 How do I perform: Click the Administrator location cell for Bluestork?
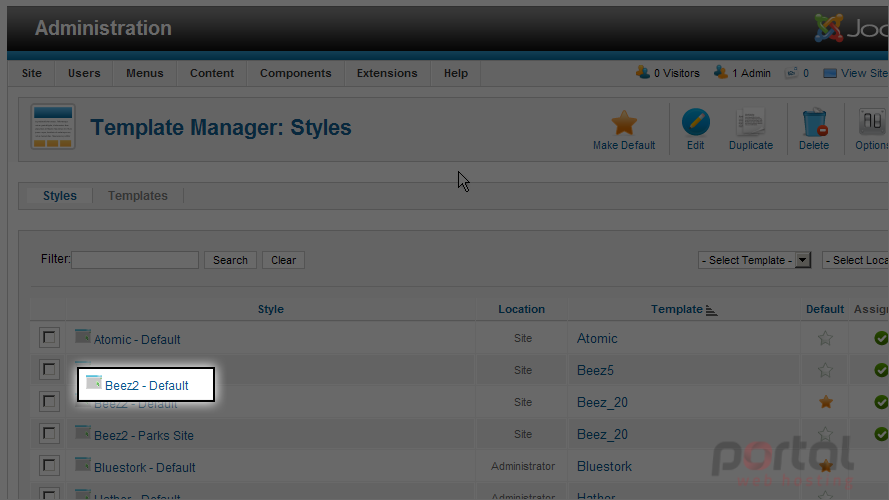tap(523, 466)
